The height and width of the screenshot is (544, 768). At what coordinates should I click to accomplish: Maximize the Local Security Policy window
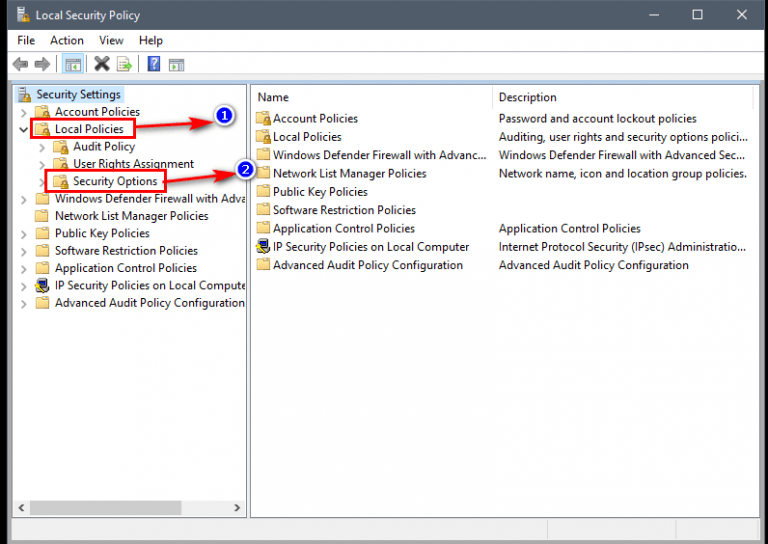coord(697,15)
